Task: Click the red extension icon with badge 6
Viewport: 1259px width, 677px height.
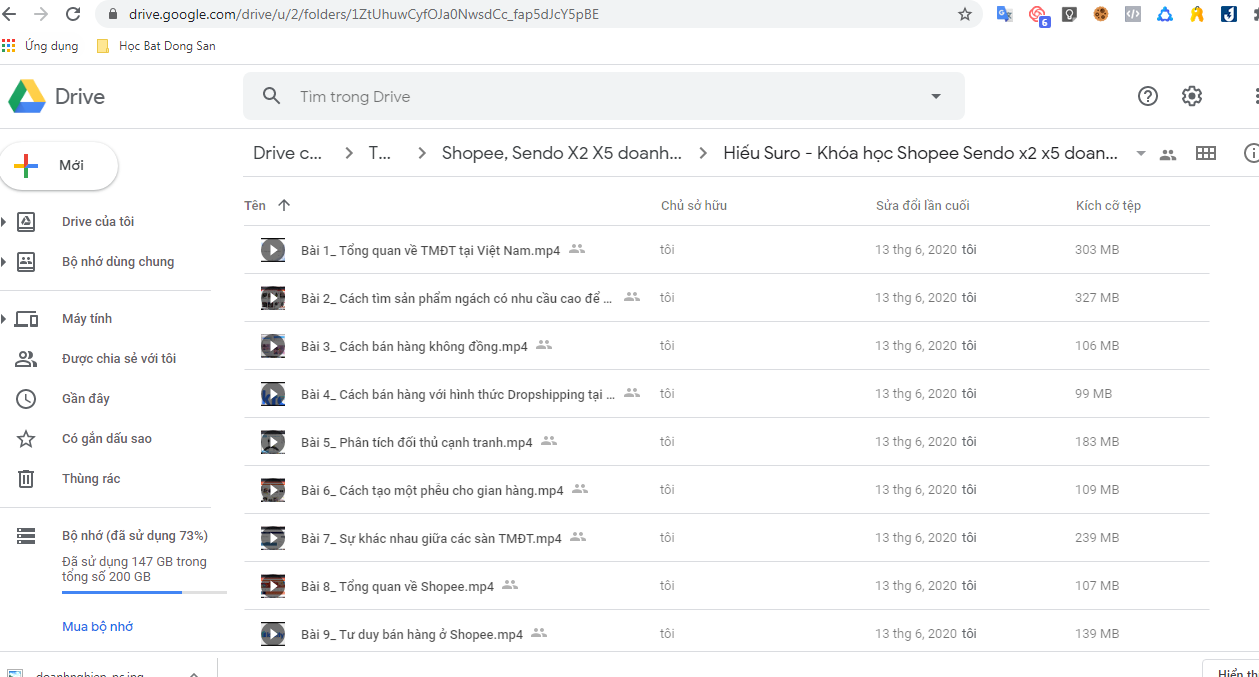Action: [x=1038, y=15]
